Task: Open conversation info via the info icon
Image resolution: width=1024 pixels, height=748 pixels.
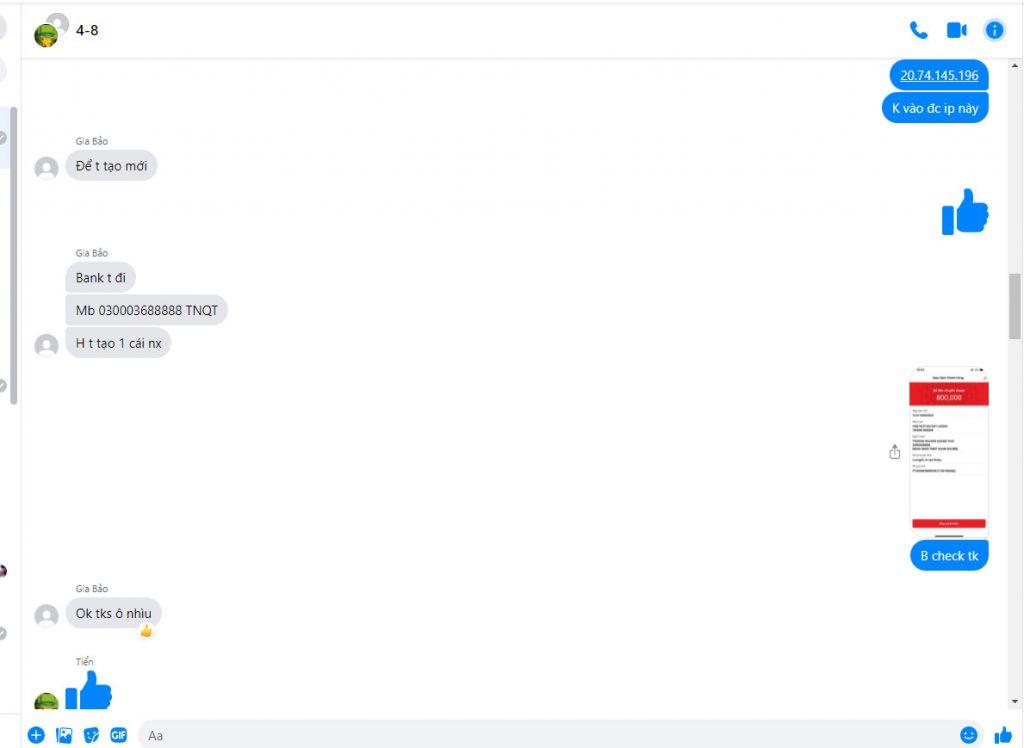Action: (x=994, y=30)
